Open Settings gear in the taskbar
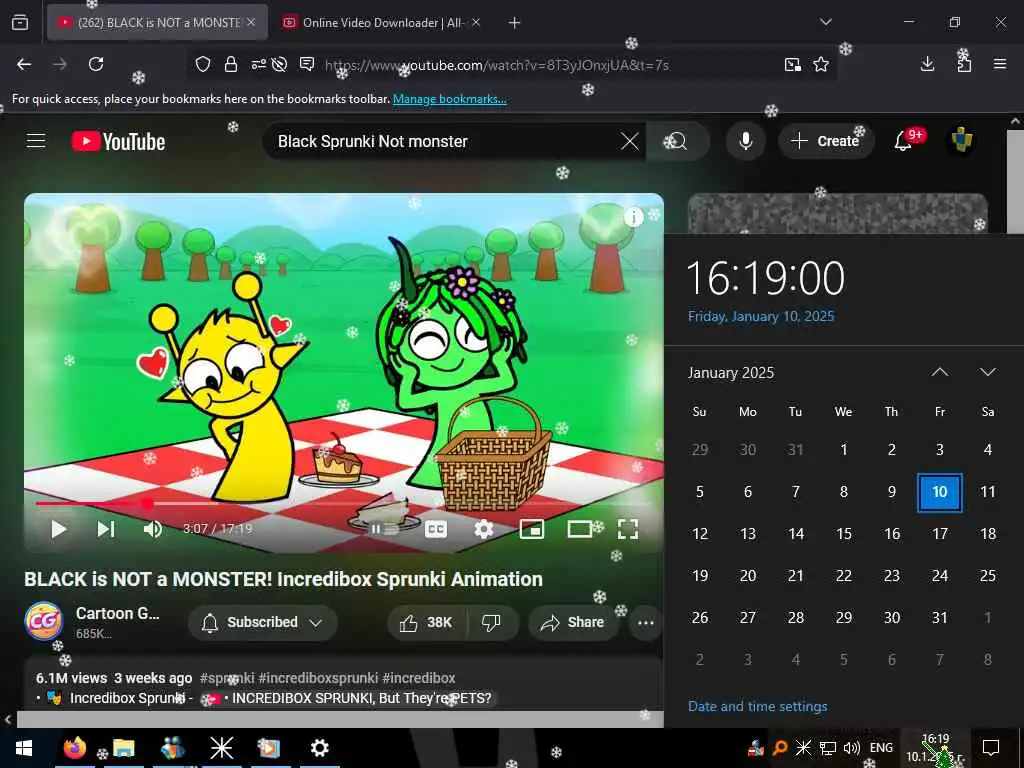The width and height of the screenshot is (1024, 768). pos(319,748)
